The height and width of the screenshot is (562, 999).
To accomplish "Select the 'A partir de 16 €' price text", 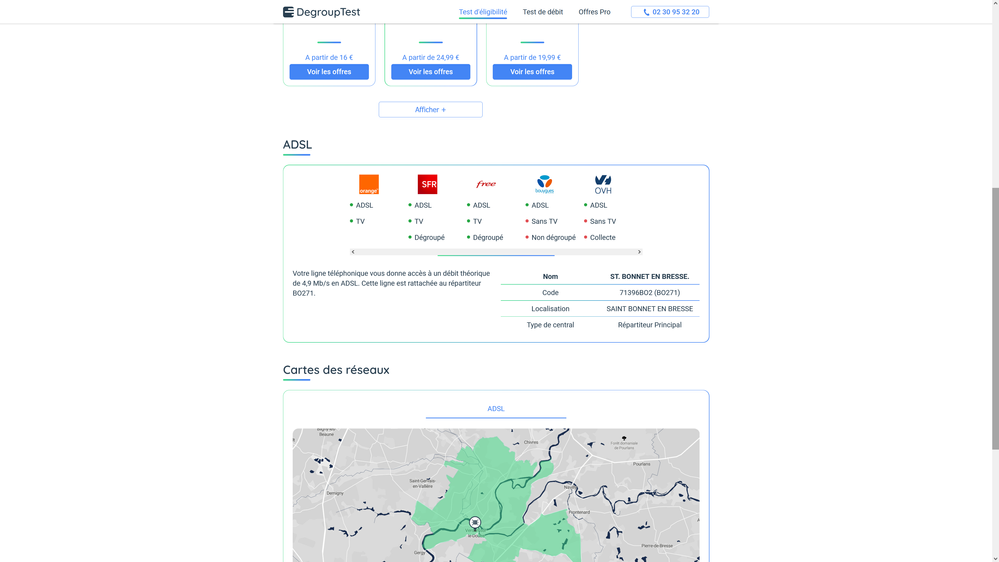I will point(329,57).
